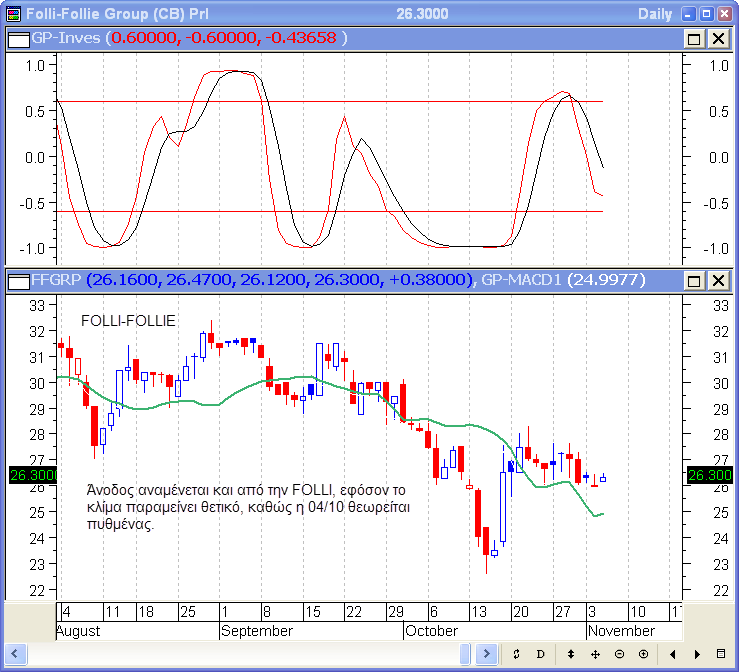
Task: Click the rescale Y-axis arrows icon
Action: coord(571,654)
